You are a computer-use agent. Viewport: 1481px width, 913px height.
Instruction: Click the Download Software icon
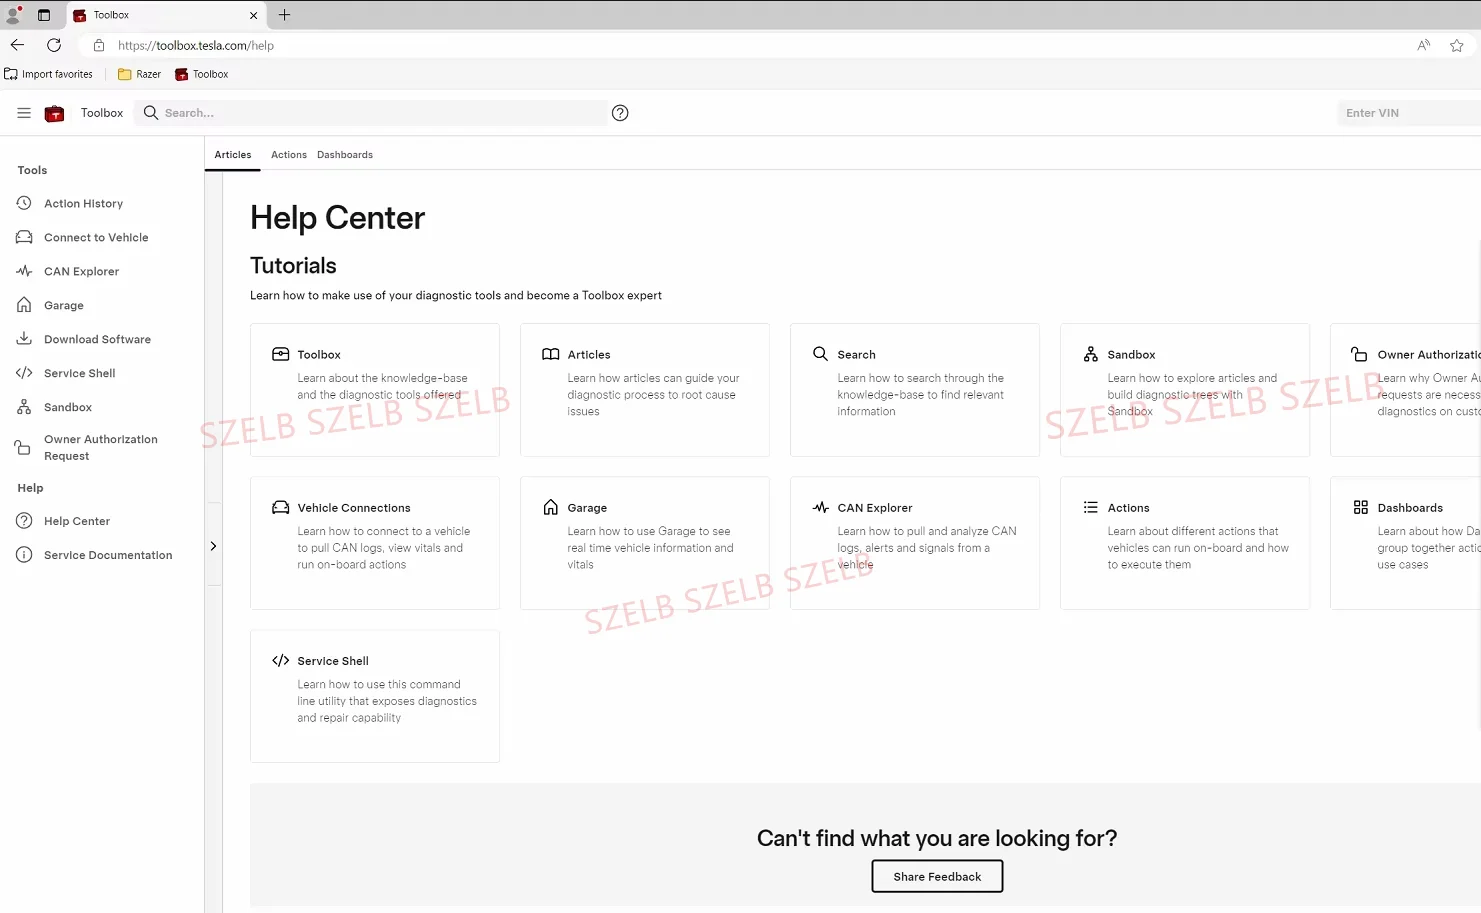coord(24,339)
